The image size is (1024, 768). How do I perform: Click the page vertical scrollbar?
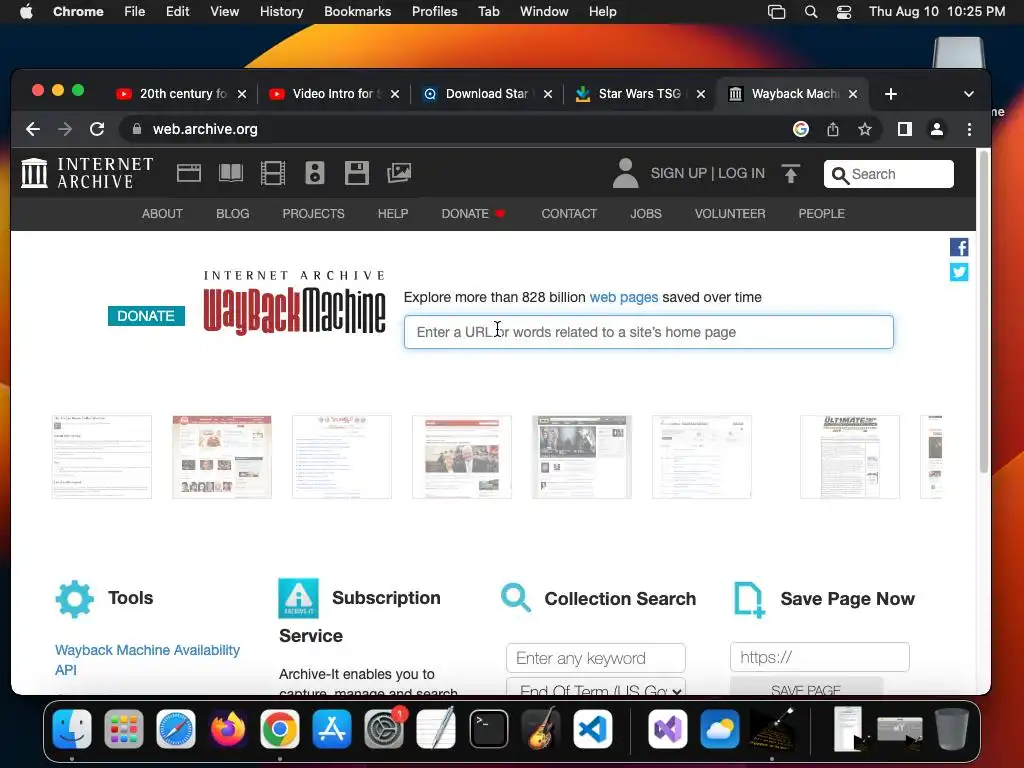click(x=984, y=312)
